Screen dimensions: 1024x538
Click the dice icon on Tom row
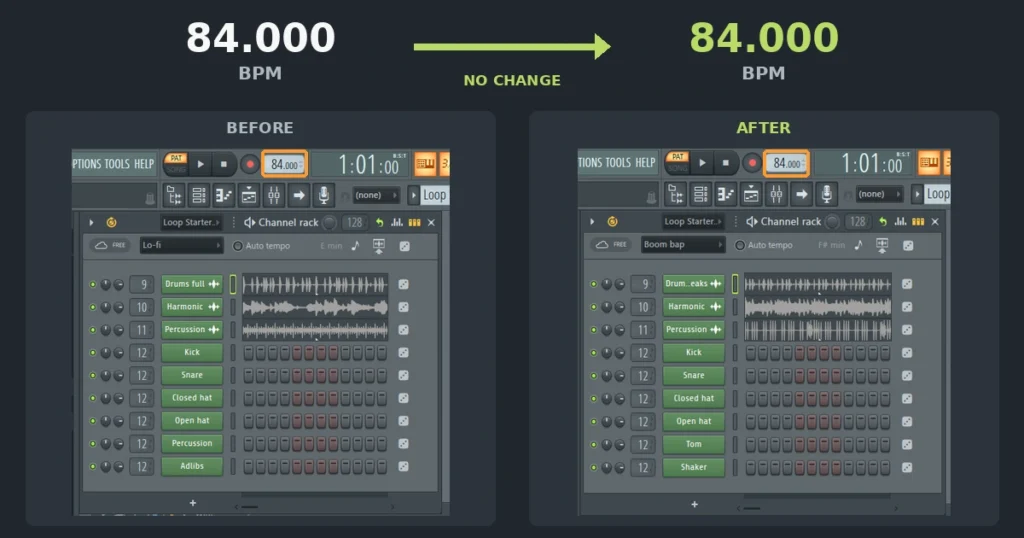pyautogui.click(x=907, y=445)
